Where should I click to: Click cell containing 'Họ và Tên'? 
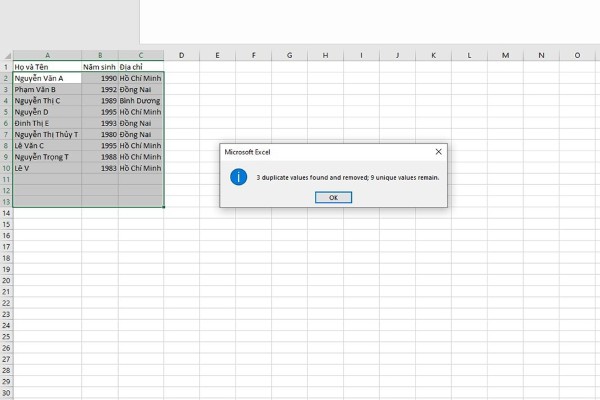click(47, 66)
